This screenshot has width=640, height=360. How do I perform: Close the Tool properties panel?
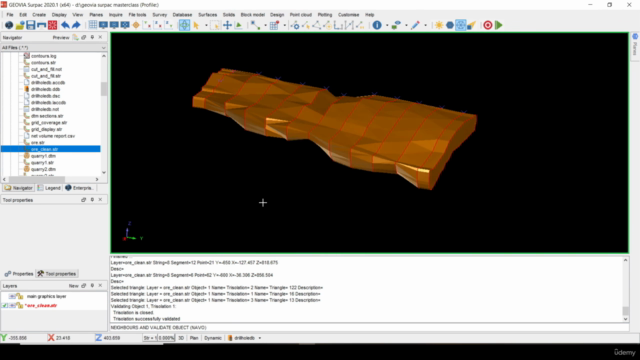[100, 200]
